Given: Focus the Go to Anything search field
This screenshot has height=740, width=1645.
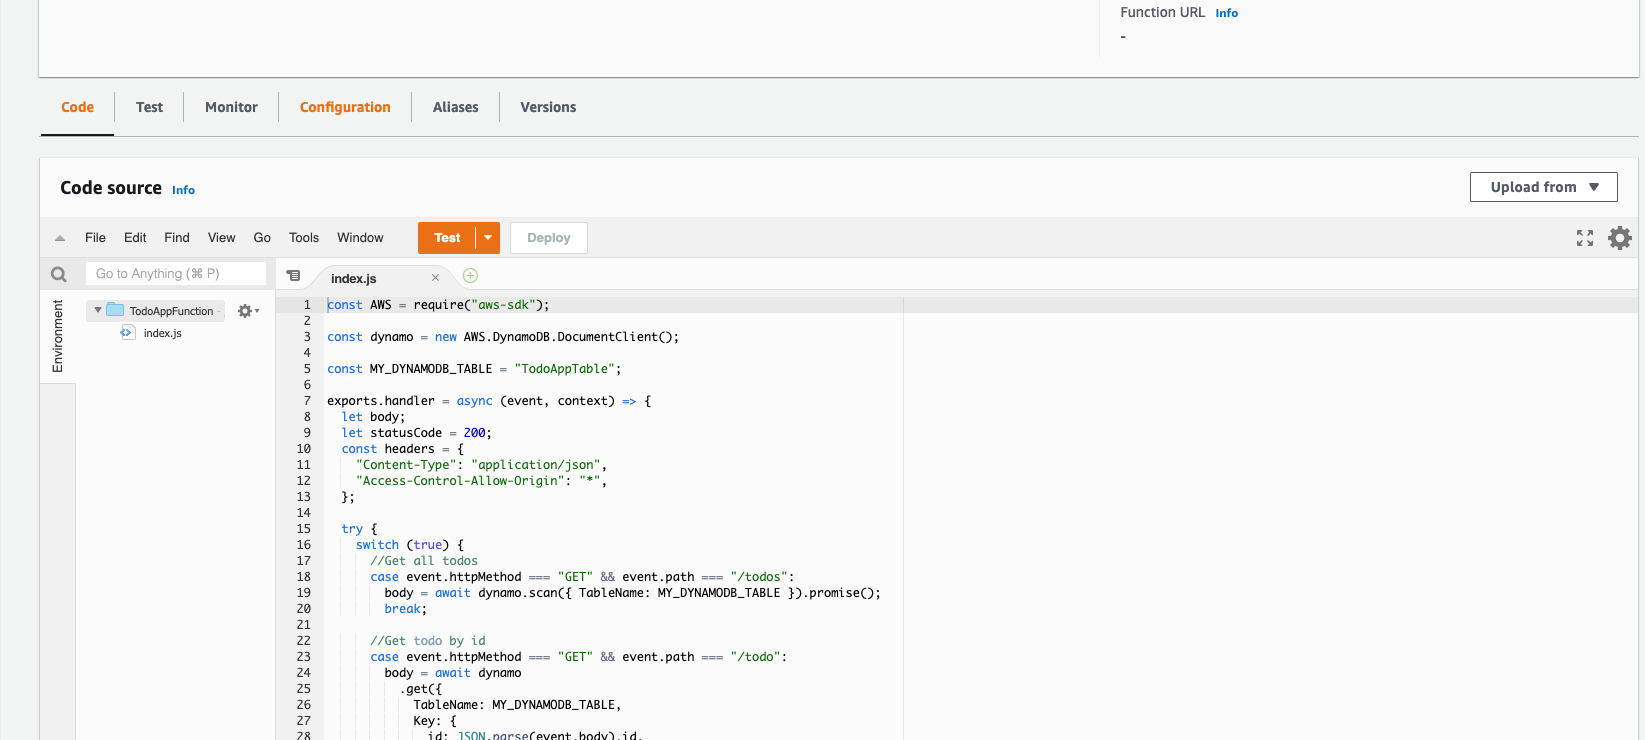Looking at the screenshot, I should tap(176, 274).
